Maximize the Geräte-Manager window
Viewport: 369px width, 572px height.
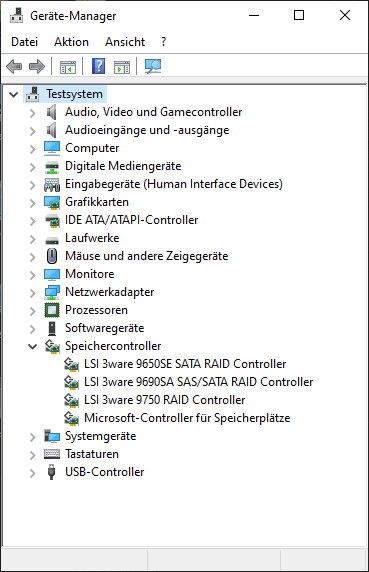pyautogui.click(x=299, y=15)
